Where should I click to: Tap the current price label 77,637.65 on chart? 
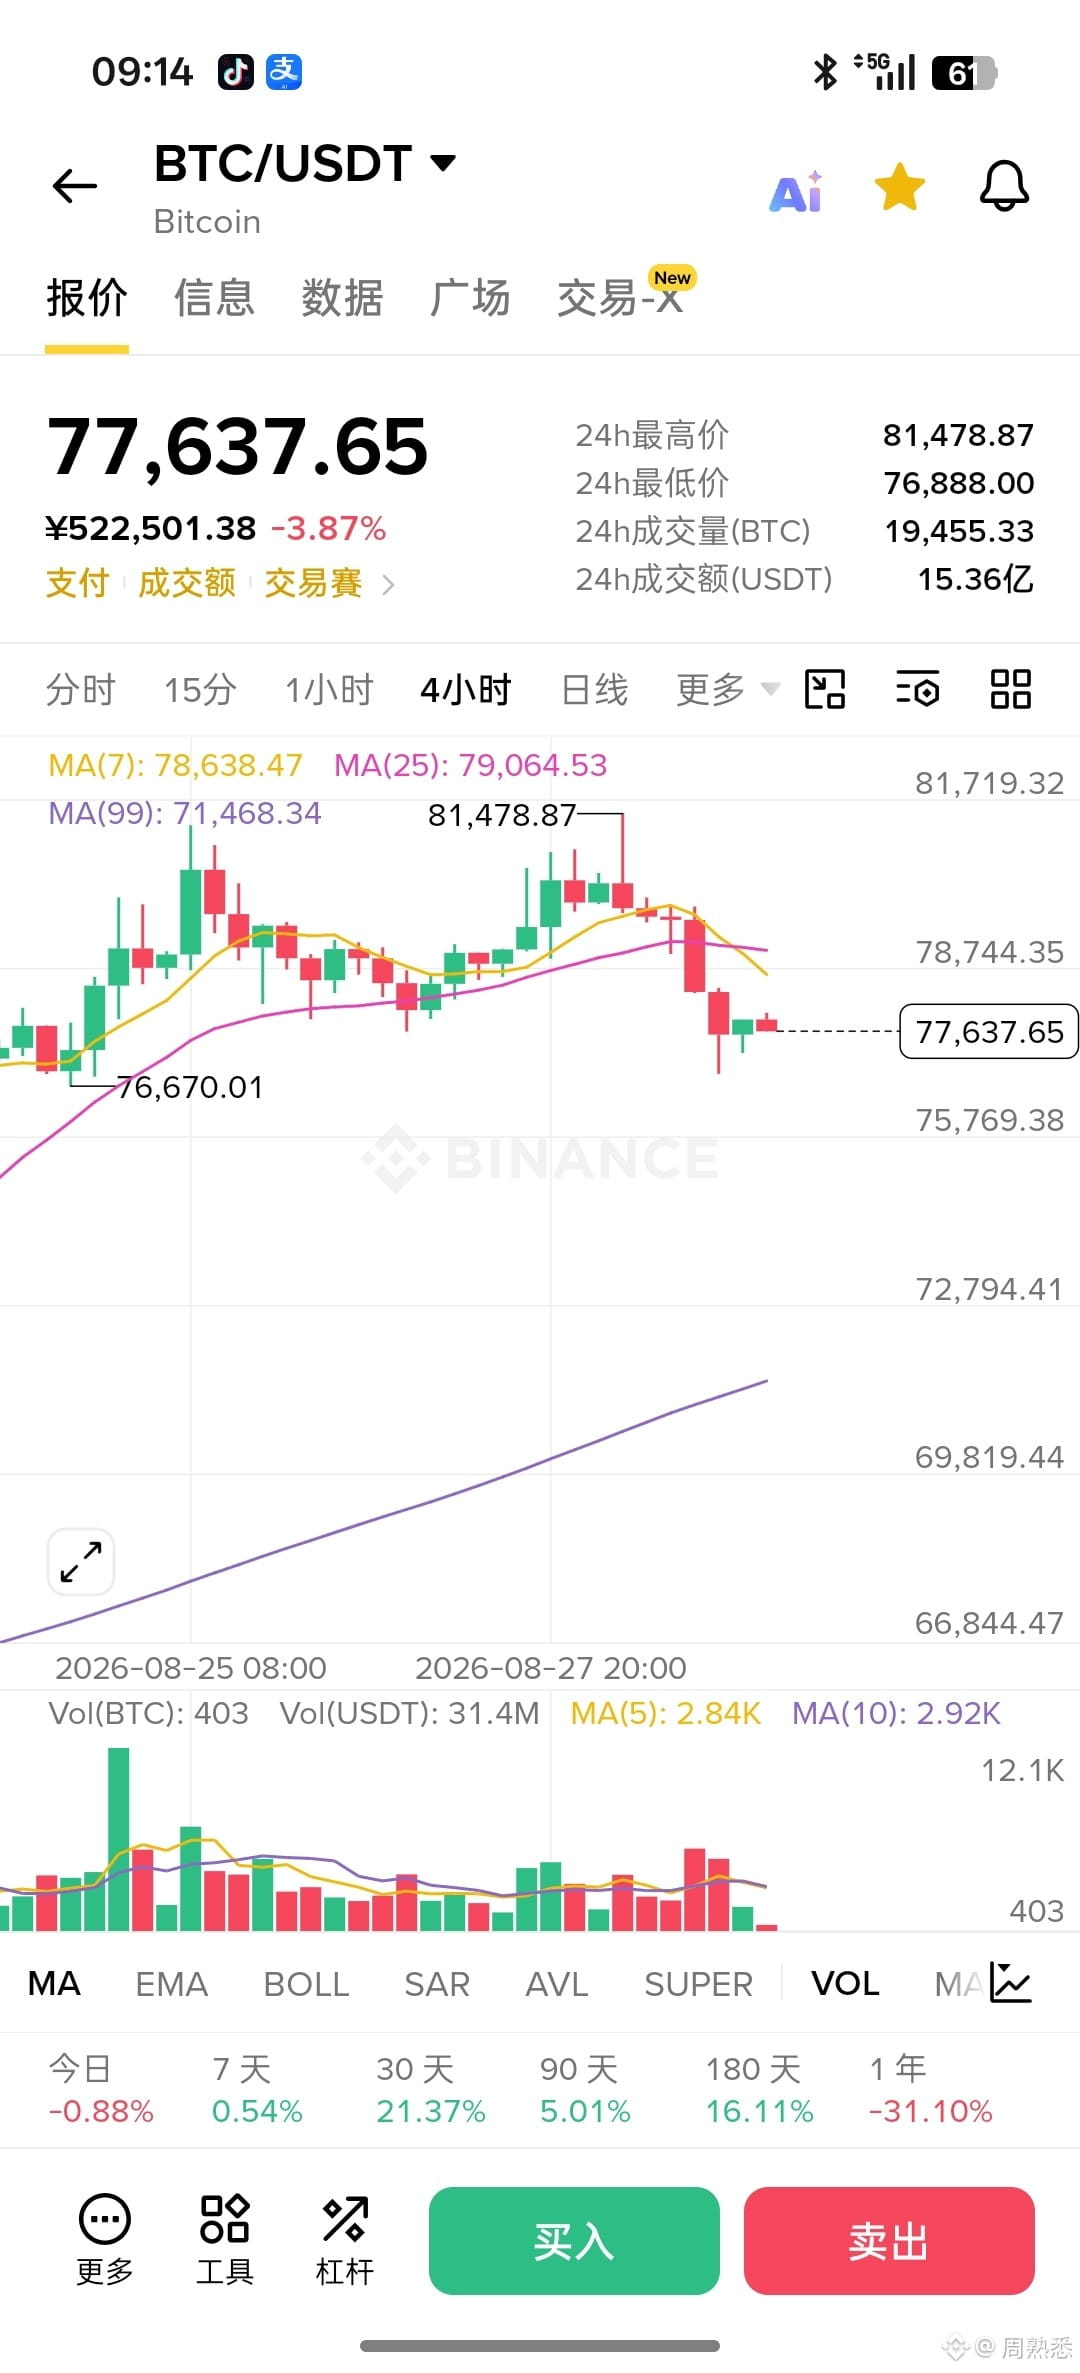989,1031
